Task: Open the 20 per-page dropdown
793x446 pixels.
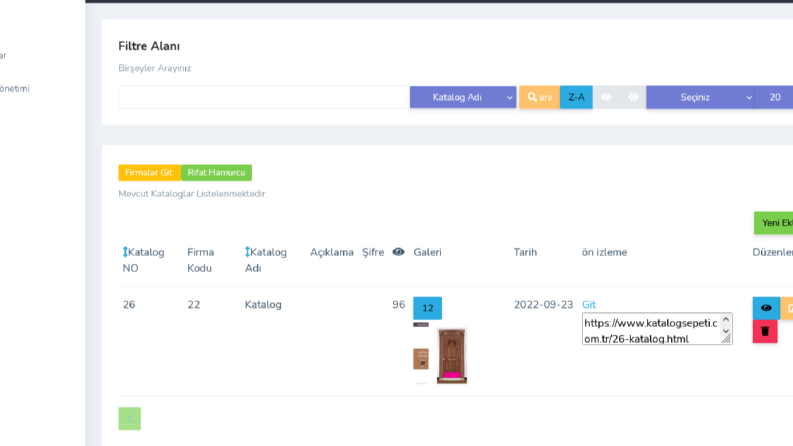Action: [774, 97]
